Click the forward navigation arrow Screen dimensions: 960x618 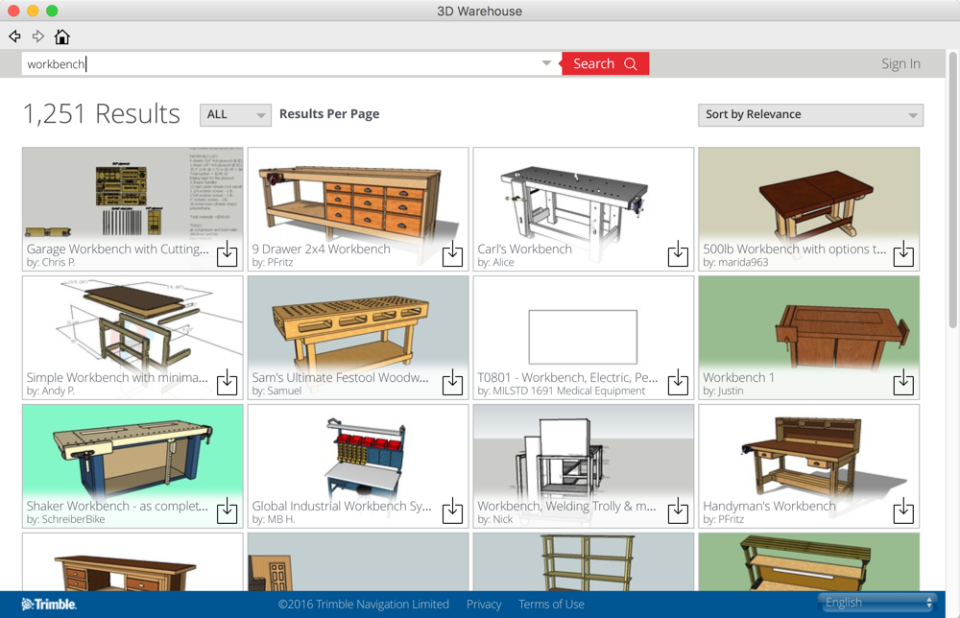38,36
